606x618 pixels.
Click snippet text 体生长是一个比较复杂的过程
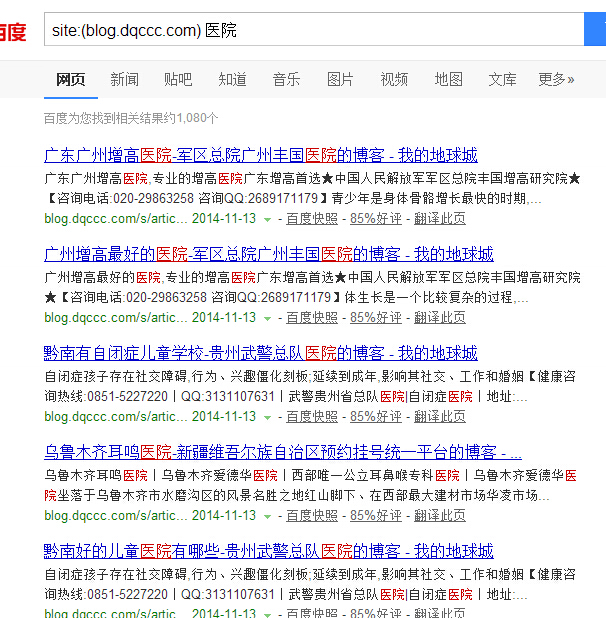click(429, 297)
